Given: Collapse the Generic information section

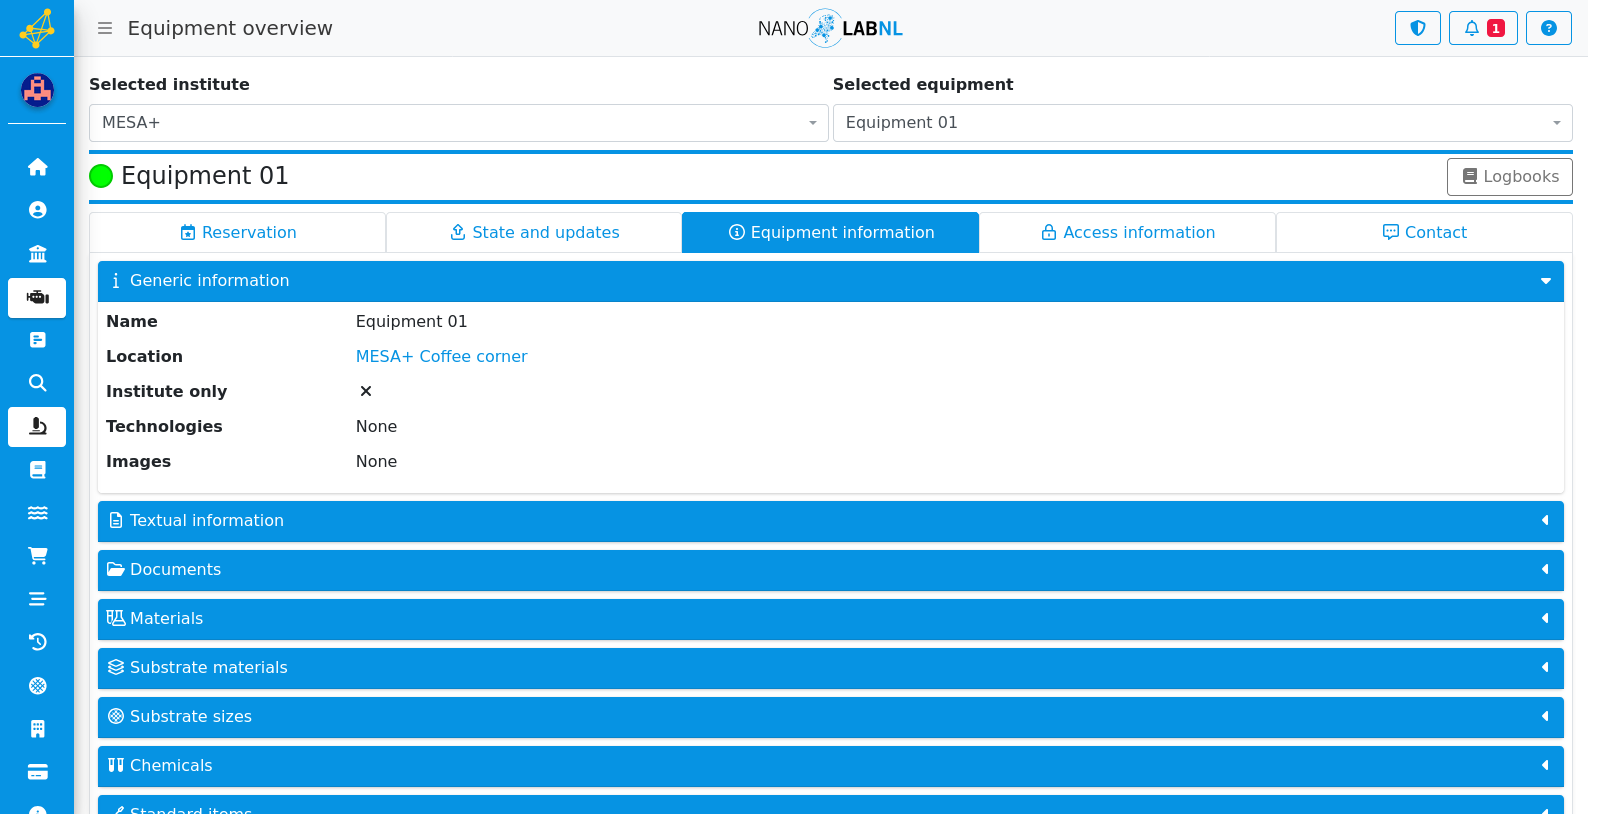Looking at the screenshot, I should tap(830, 281).
